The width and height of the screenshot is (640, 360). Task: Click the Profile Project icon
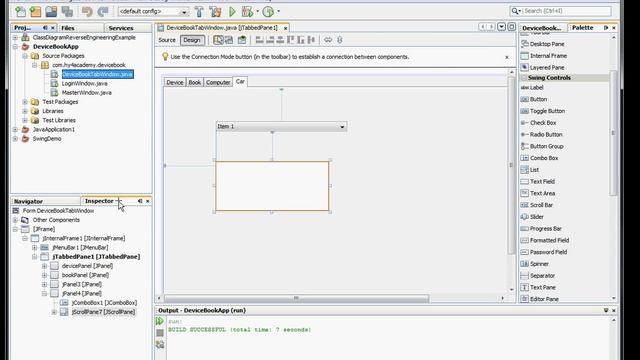pyautogui.click(x=268, y=11)
